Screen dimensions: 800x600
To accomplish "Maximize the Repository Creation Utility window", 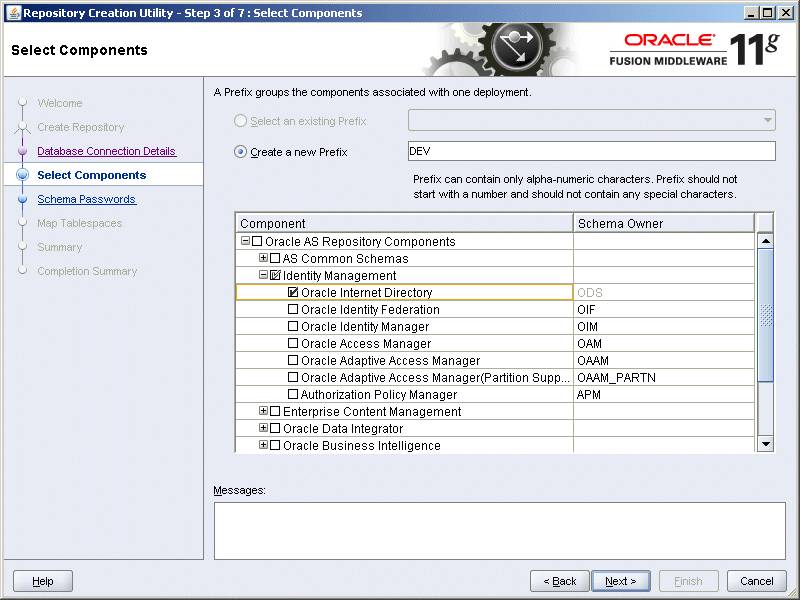I will (x=767, y=13).
